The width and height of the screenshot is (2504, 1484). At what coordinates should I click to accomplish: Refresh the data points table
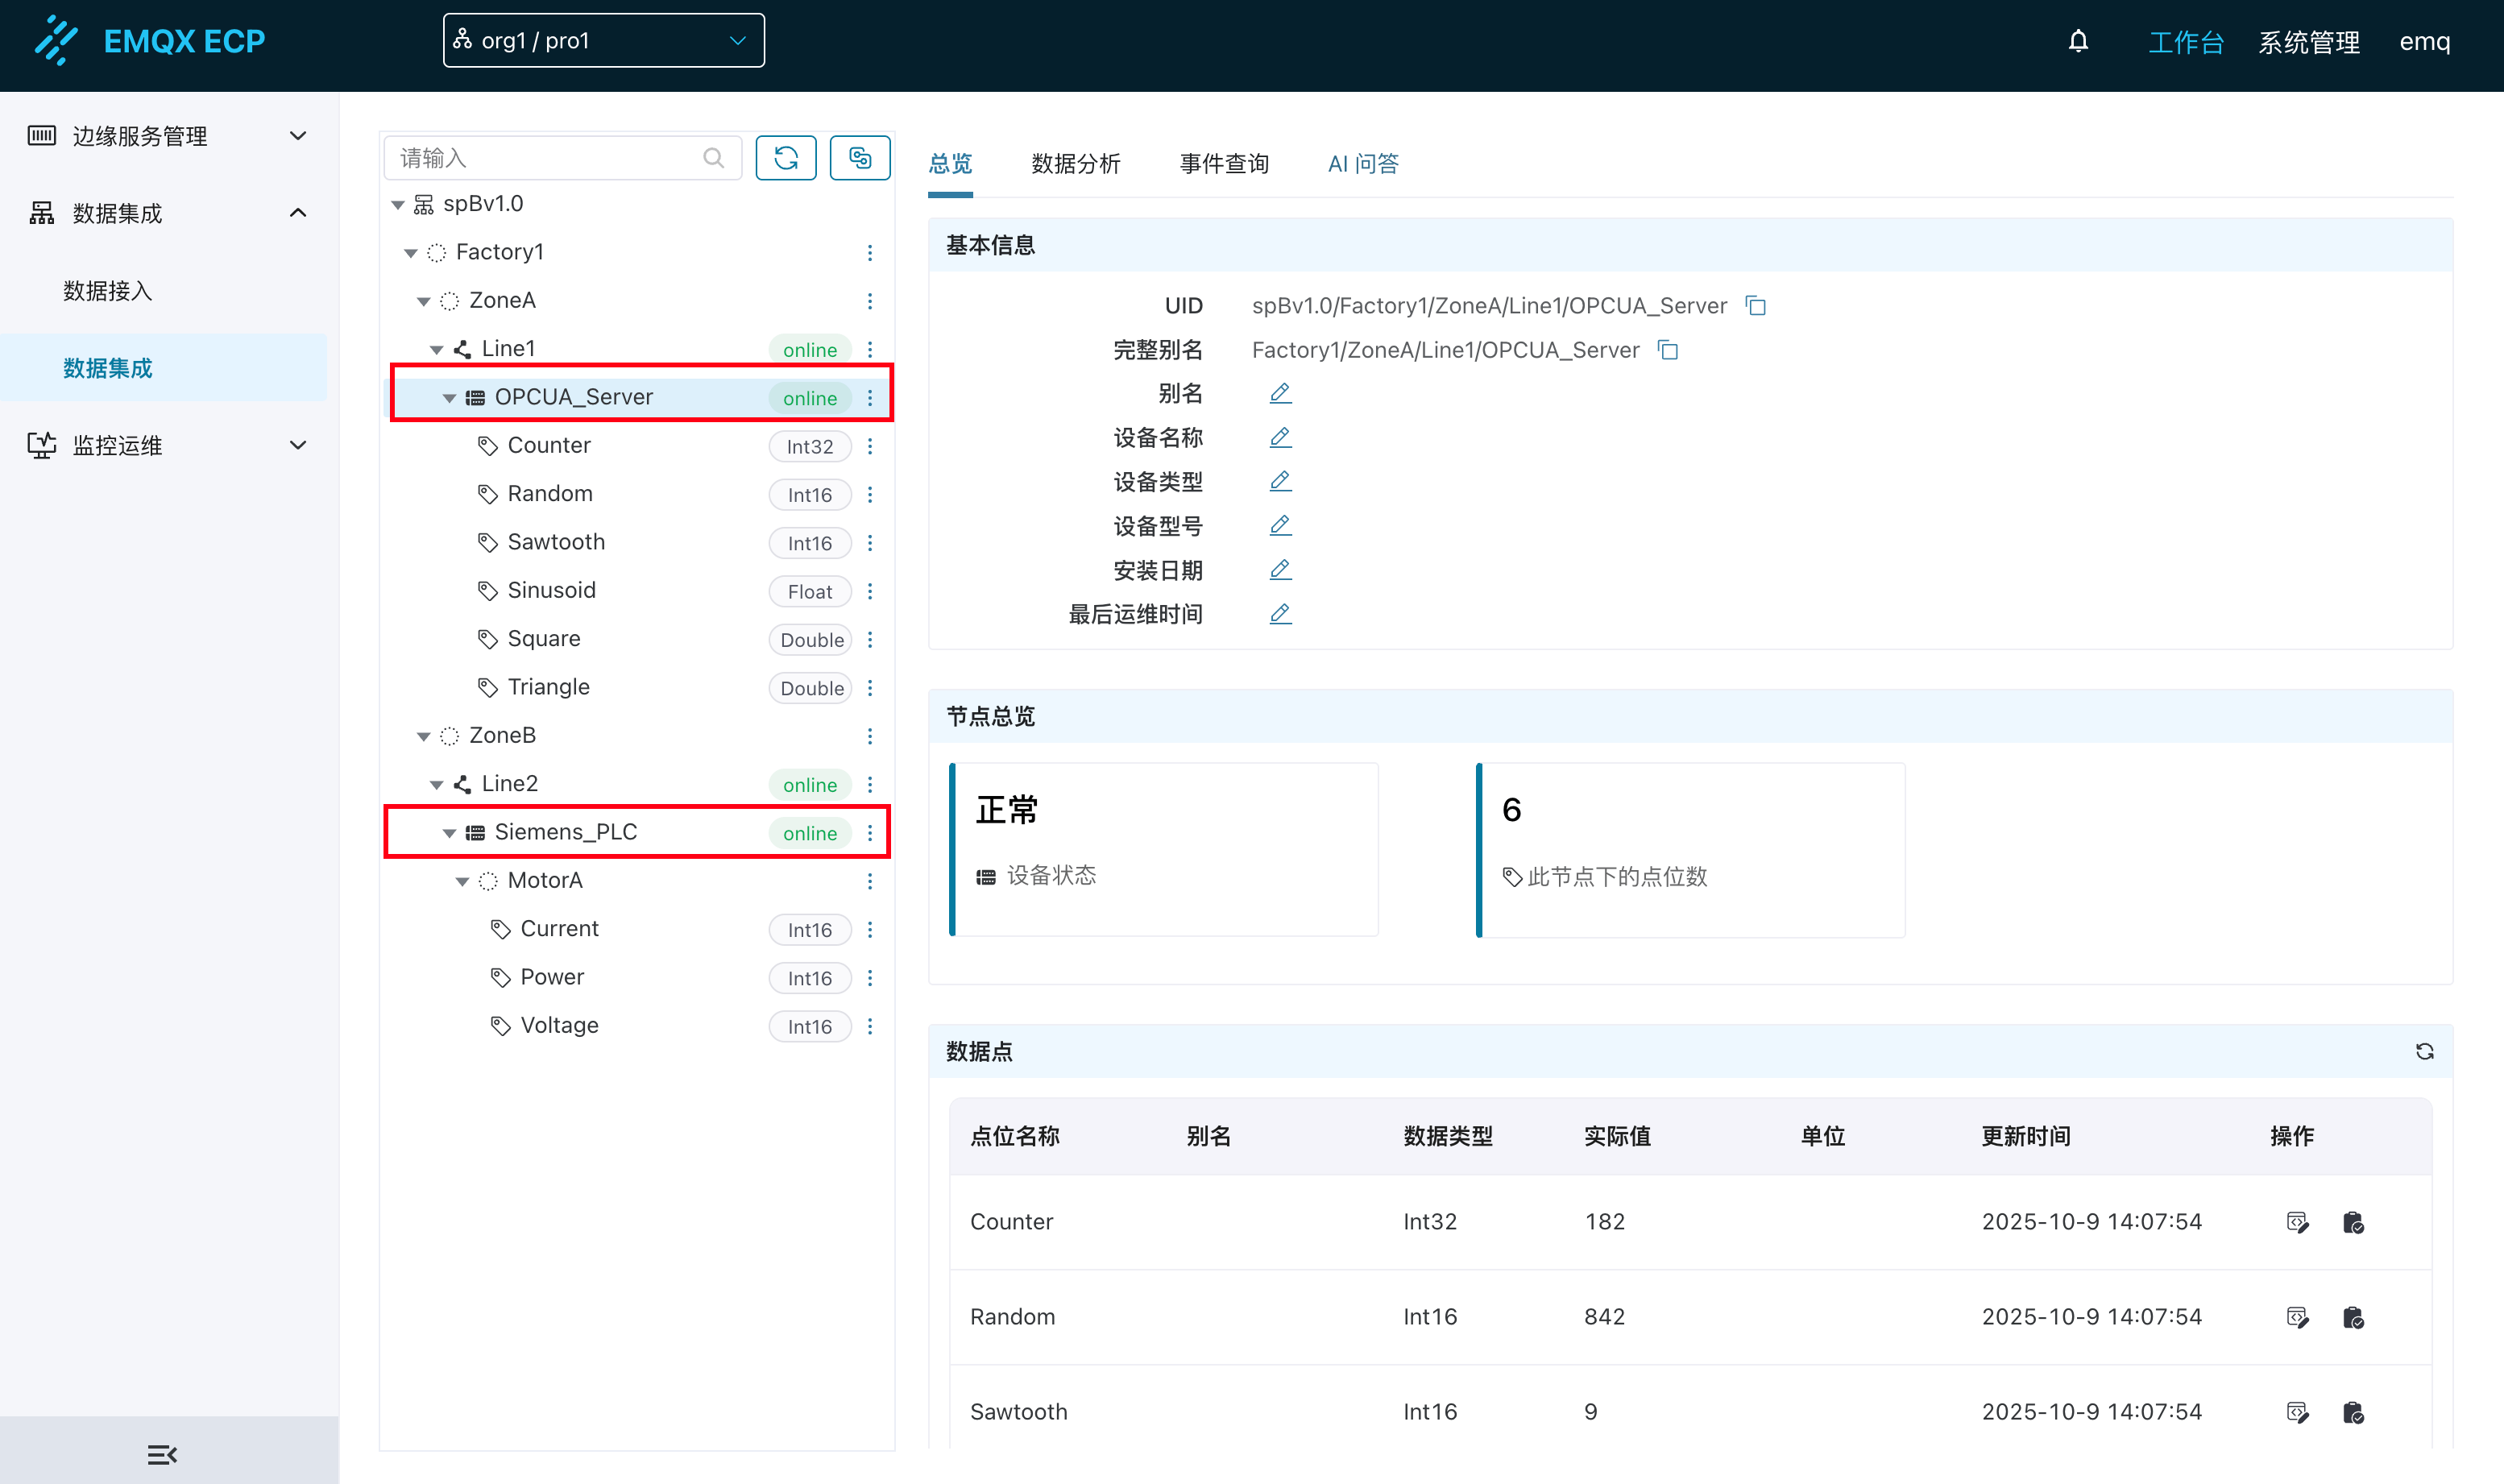(2424, 1051)
